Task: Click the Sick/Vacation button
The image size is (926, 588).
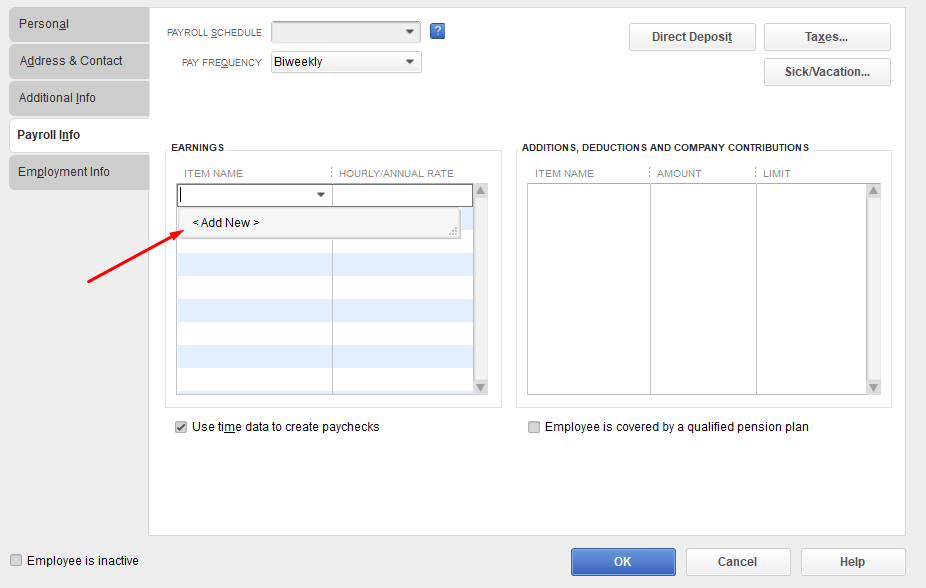Action: [827, 72]
